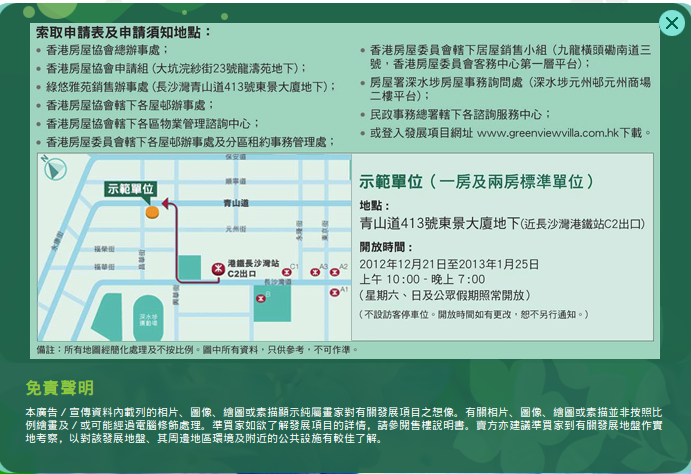Click the 順寧道 street label on map
This screenshot has width=691, height=474.
pos(236,181)
